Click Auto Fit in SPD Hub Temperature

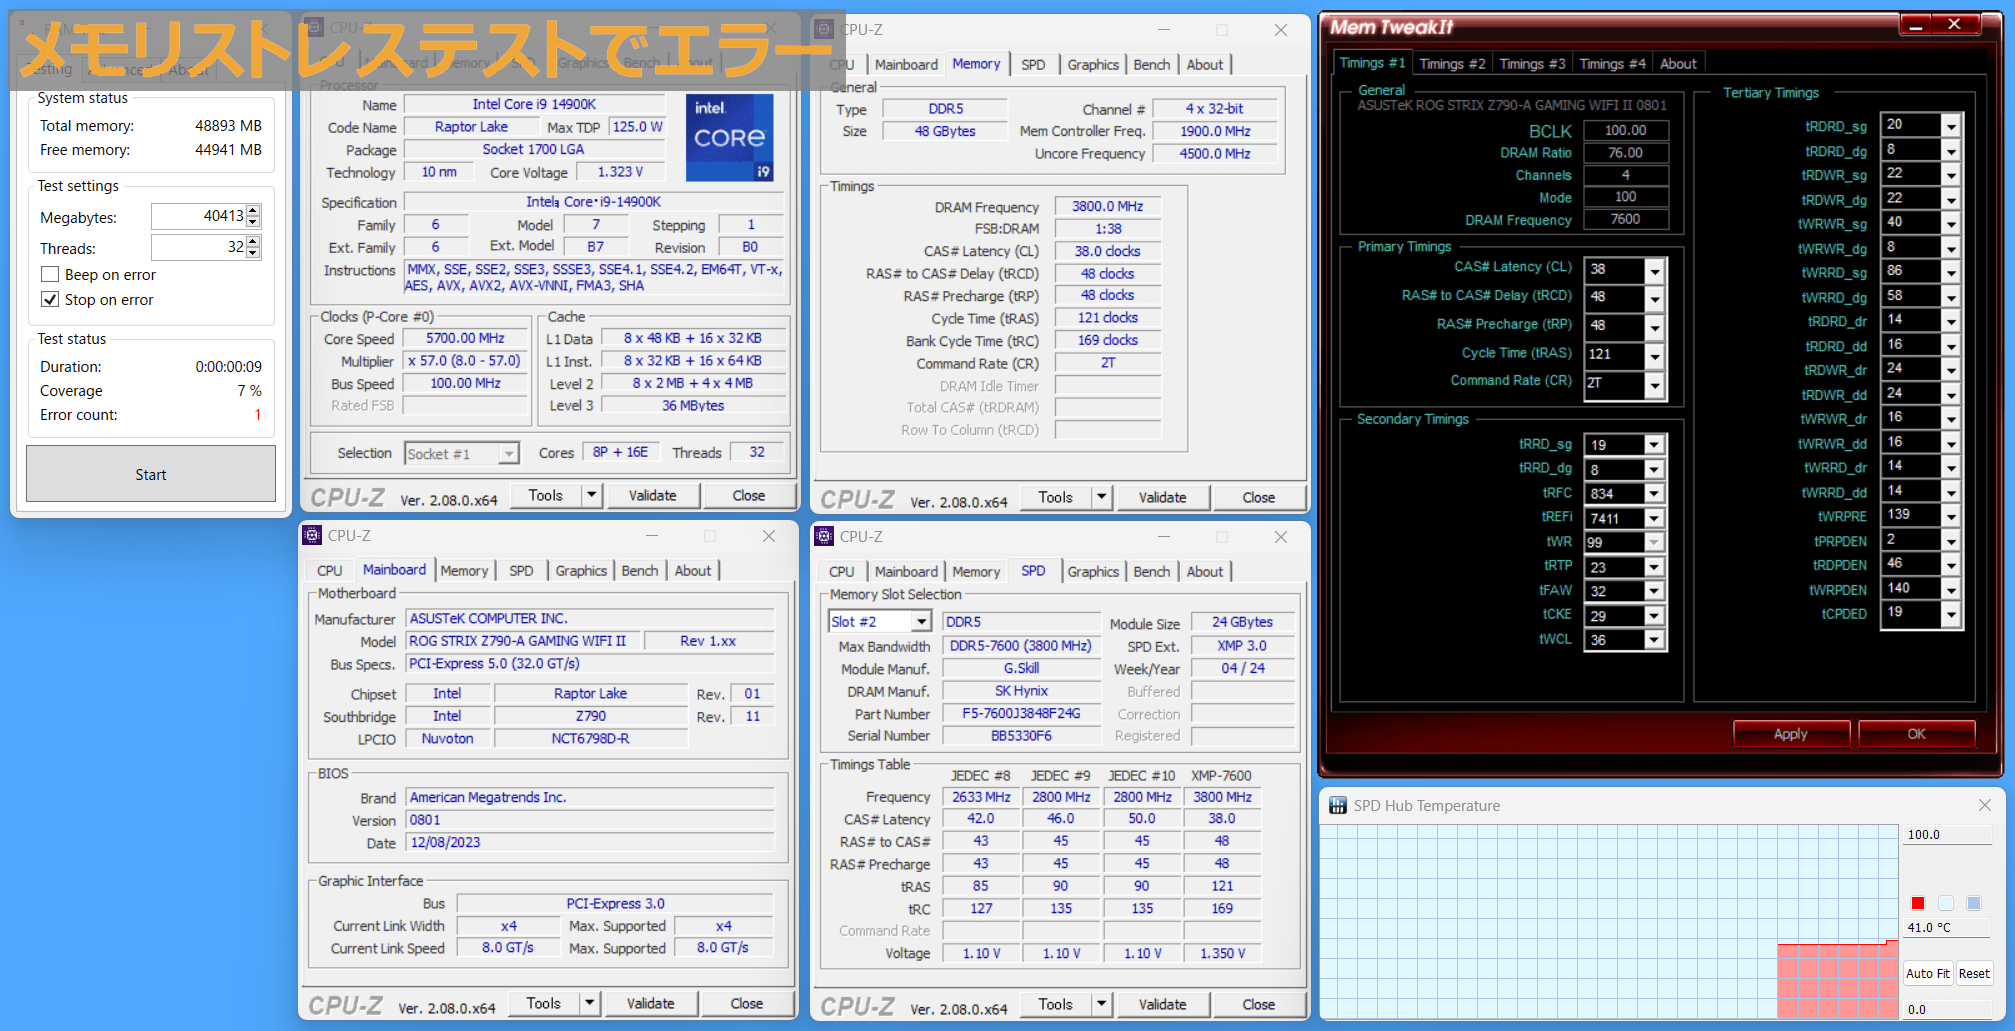click(1927, 973)
